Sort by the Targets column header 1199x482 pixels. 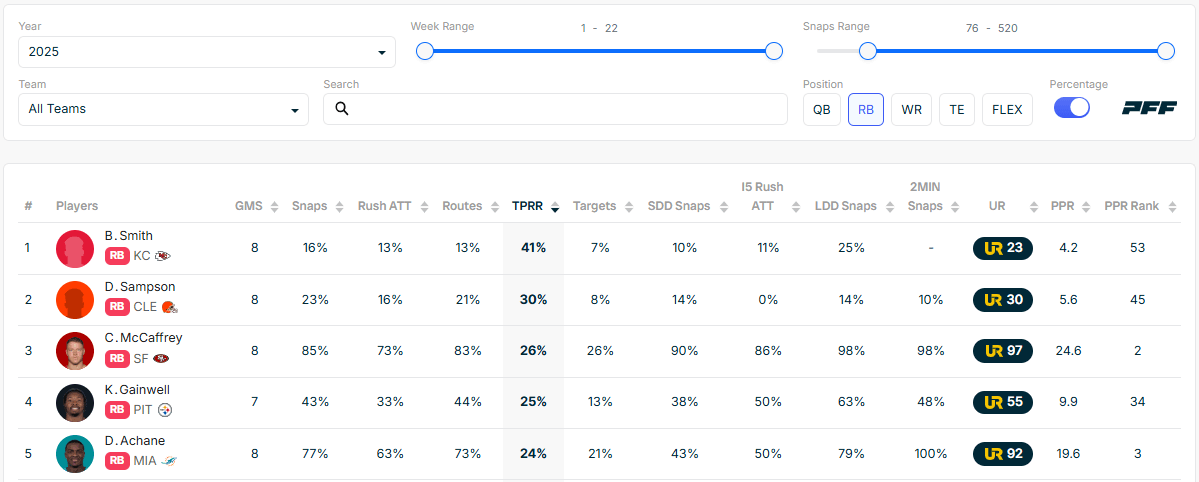(594, 206)
